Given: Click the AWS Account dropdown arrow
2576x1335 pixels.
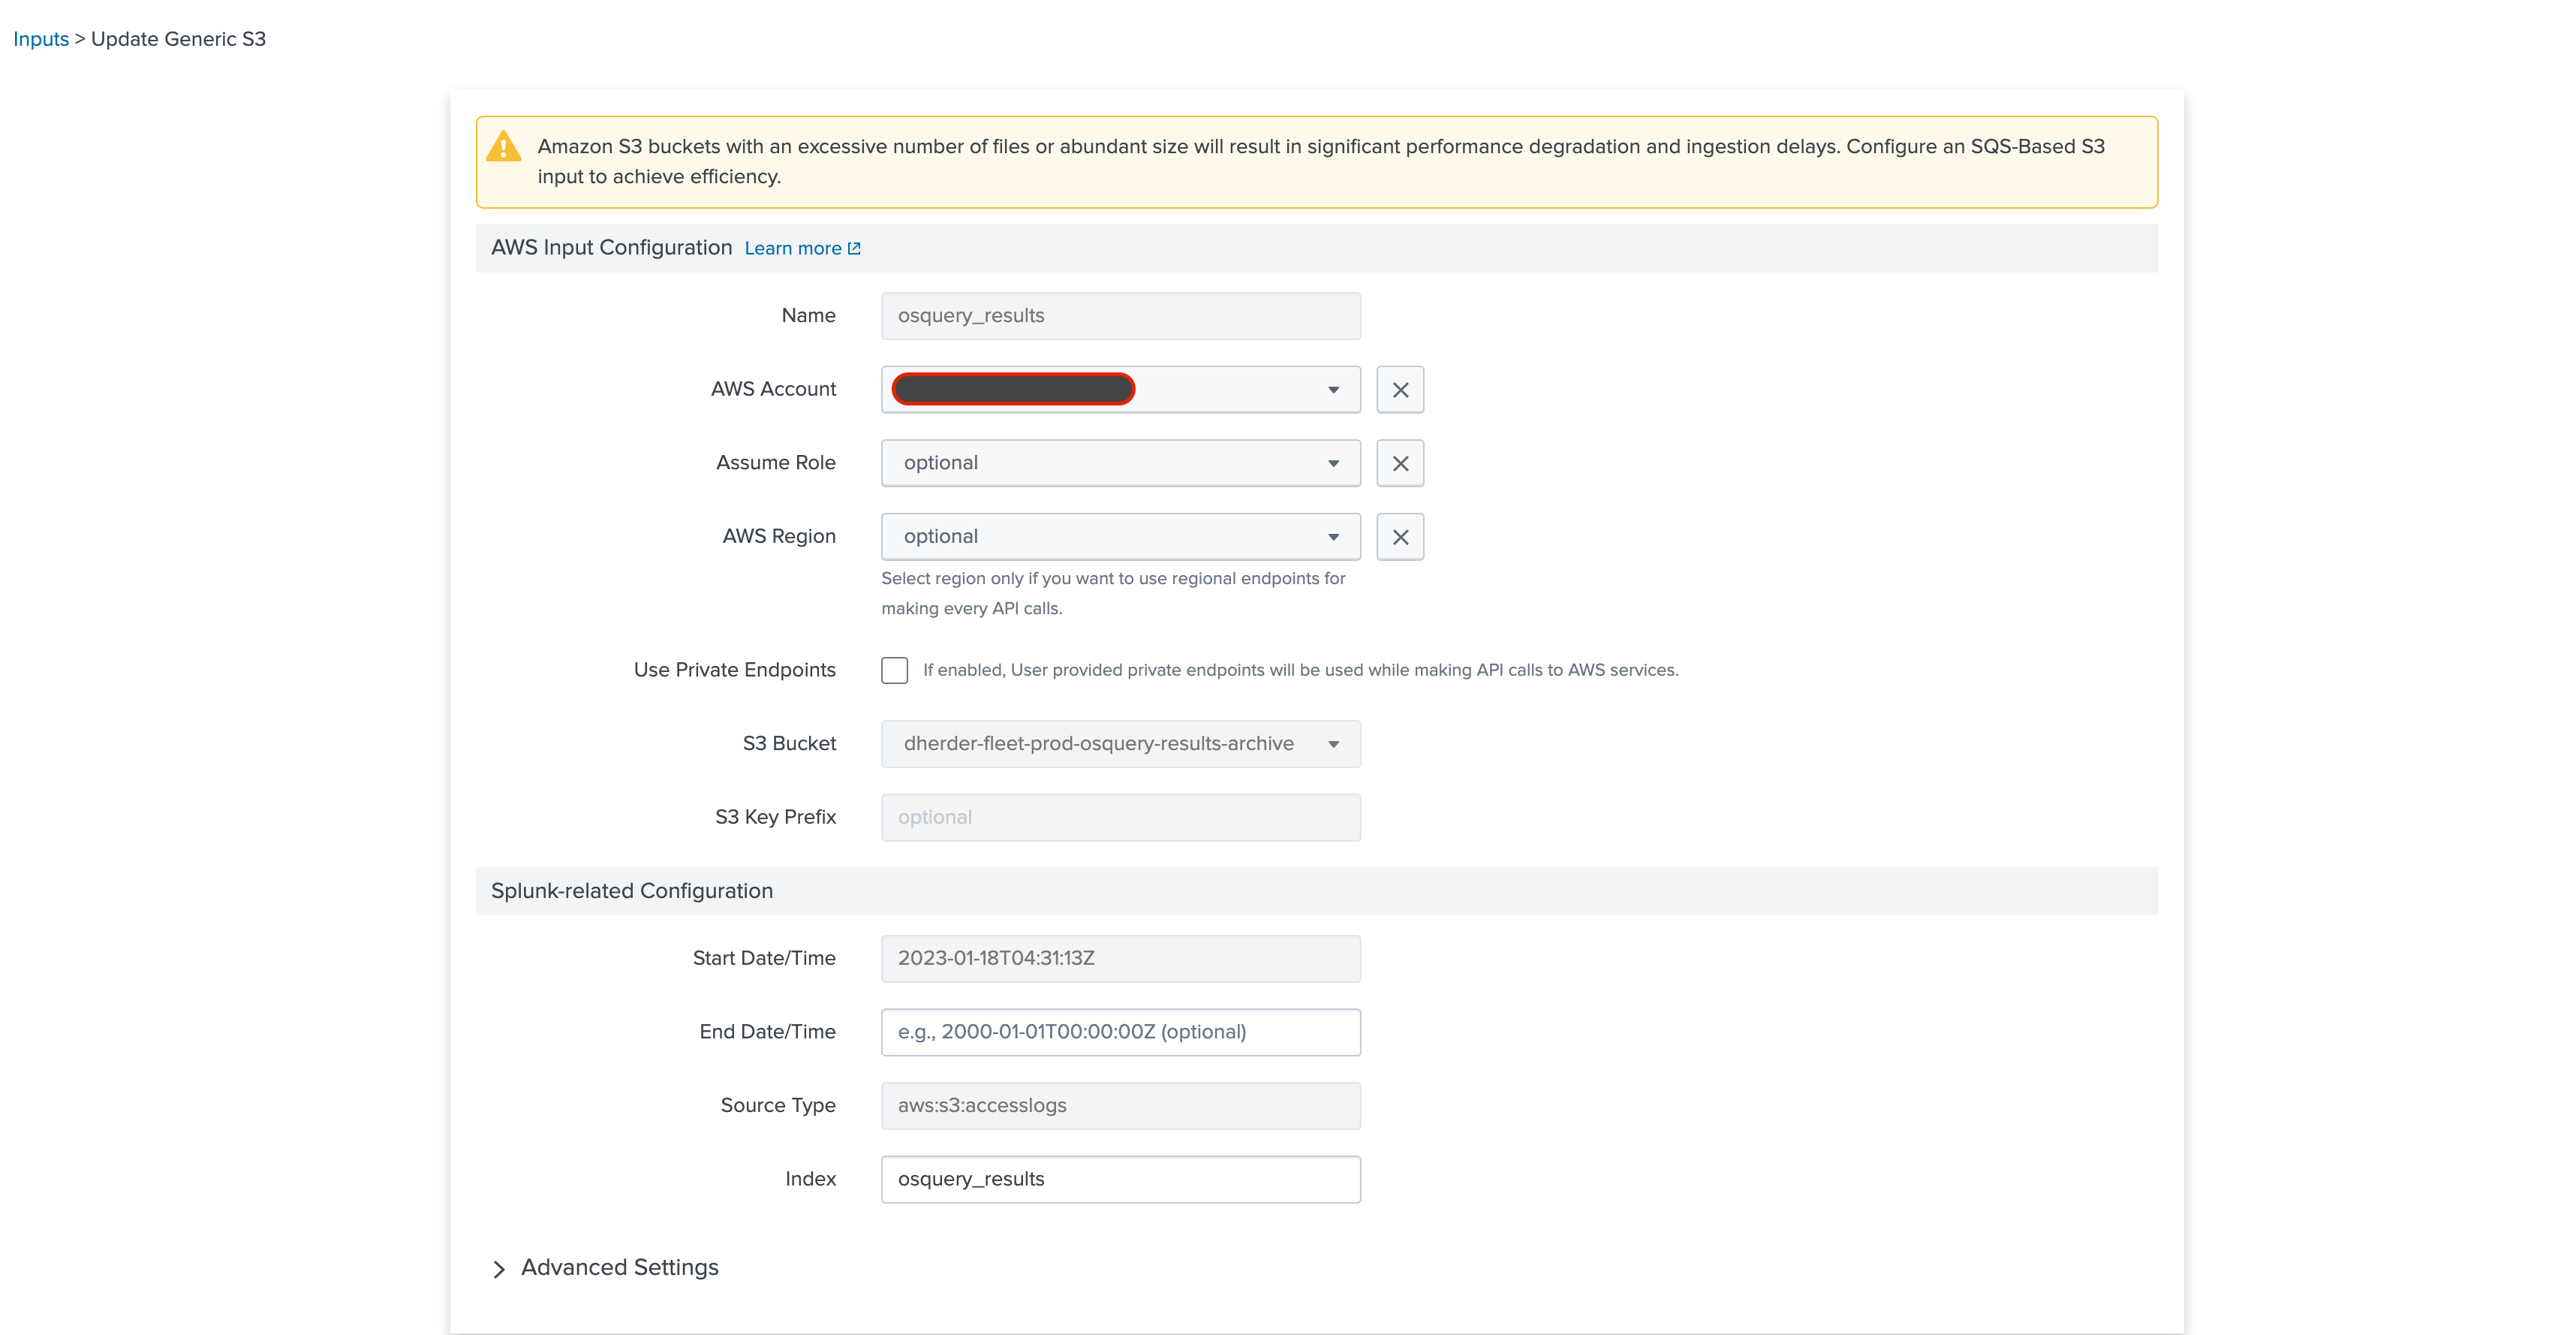Looking at the screenshot, I should click(1331, 388).
